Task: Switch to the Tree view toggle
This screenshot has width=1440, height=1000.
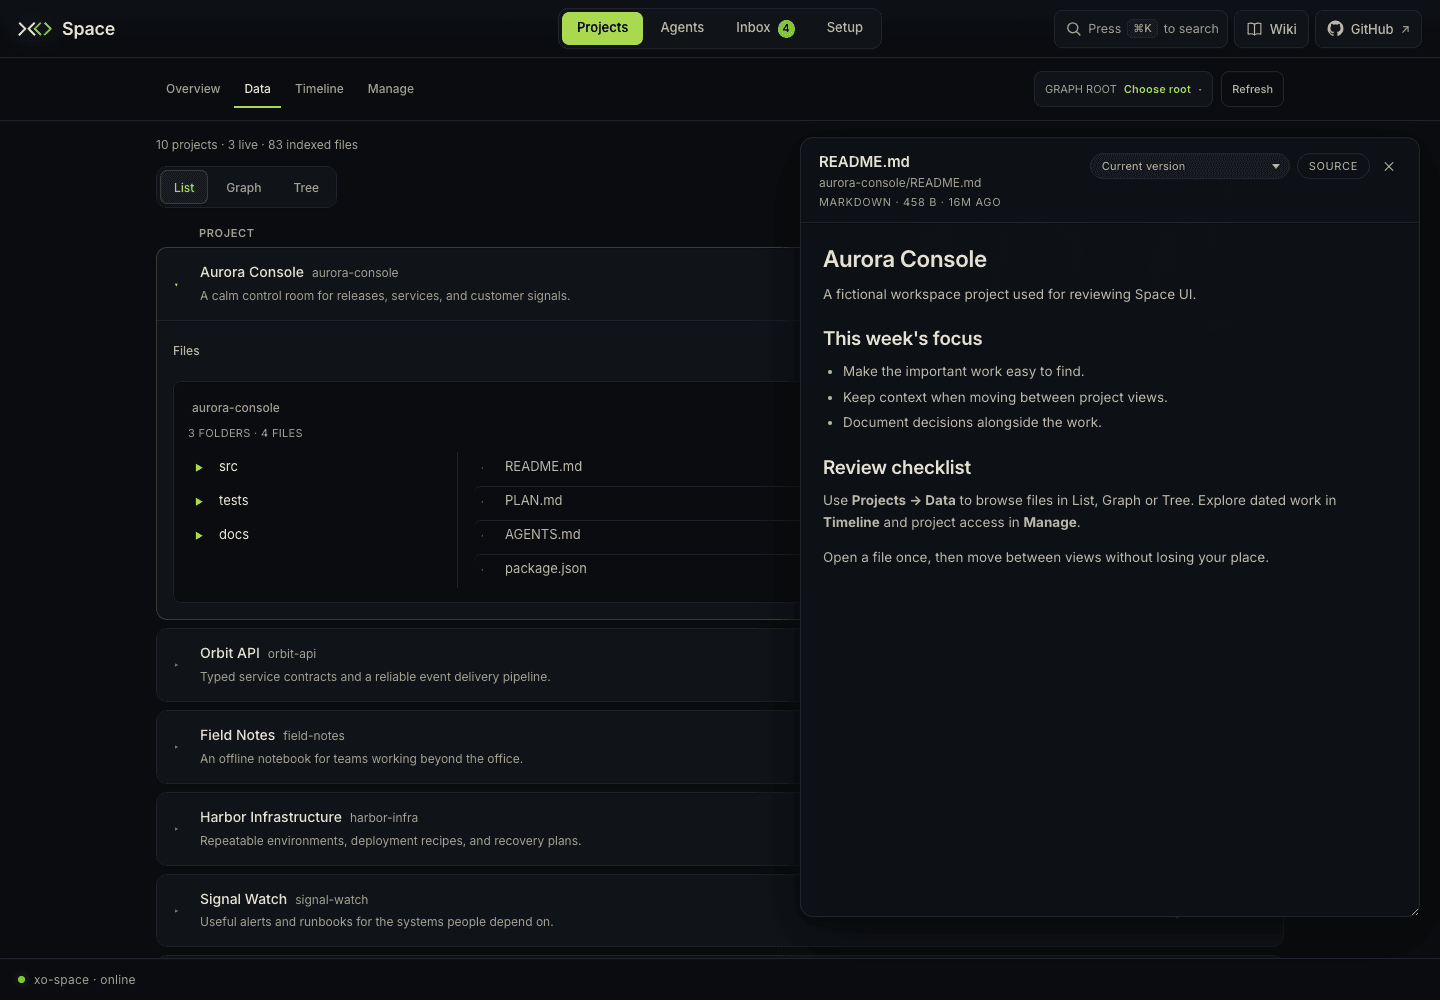Action: [x=306, y=188]
